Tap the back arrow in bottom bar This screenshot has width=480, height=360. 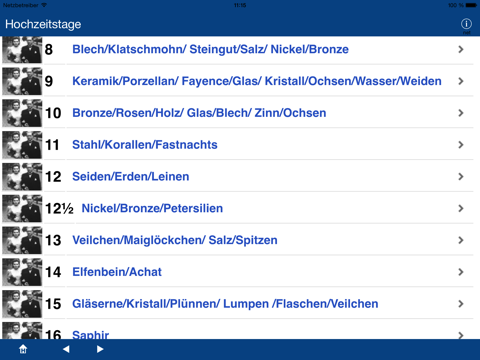(66, 349)
